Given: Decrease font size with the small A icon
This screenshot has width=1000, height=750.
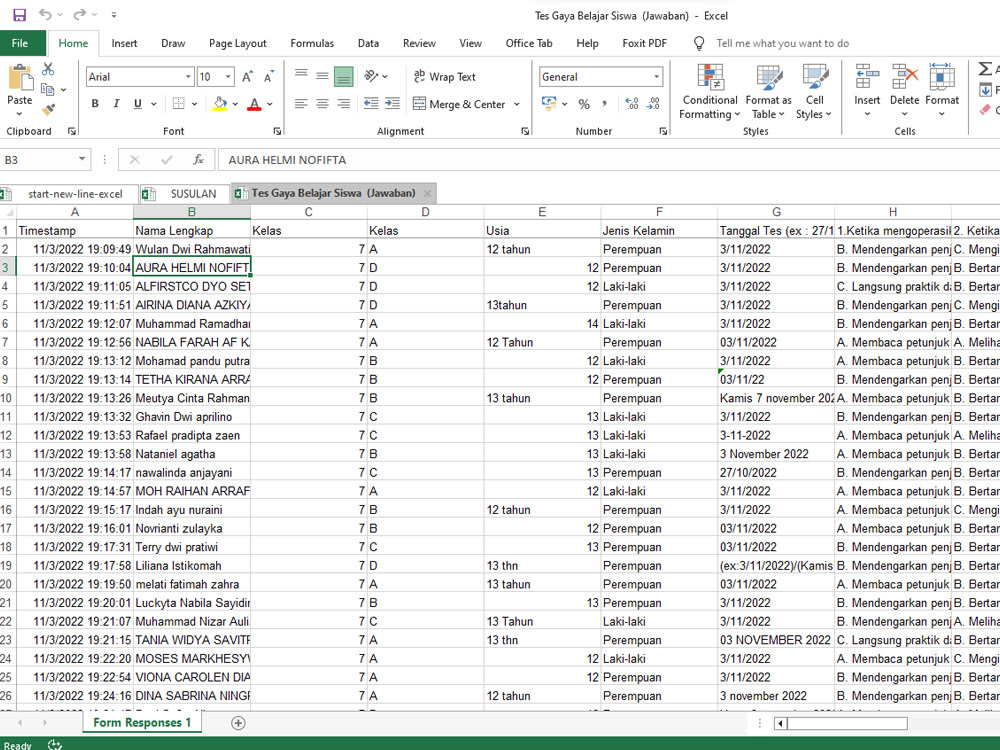Looking at the screenshot, I should pos(269,77).
